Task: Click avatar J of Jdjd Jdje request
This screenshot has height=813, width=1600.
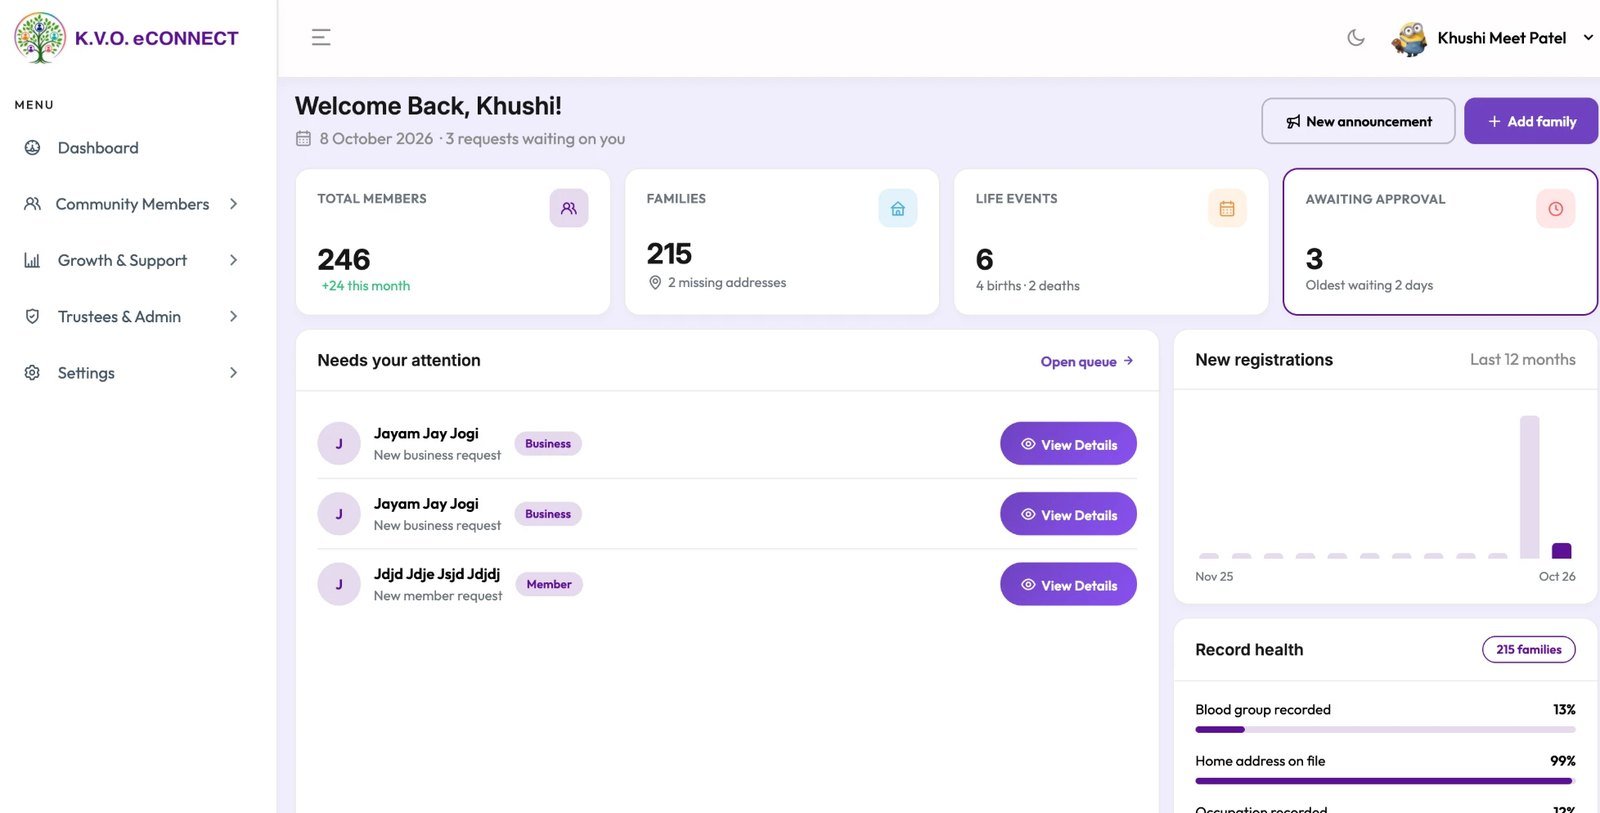Action: [x=339, y=584]
